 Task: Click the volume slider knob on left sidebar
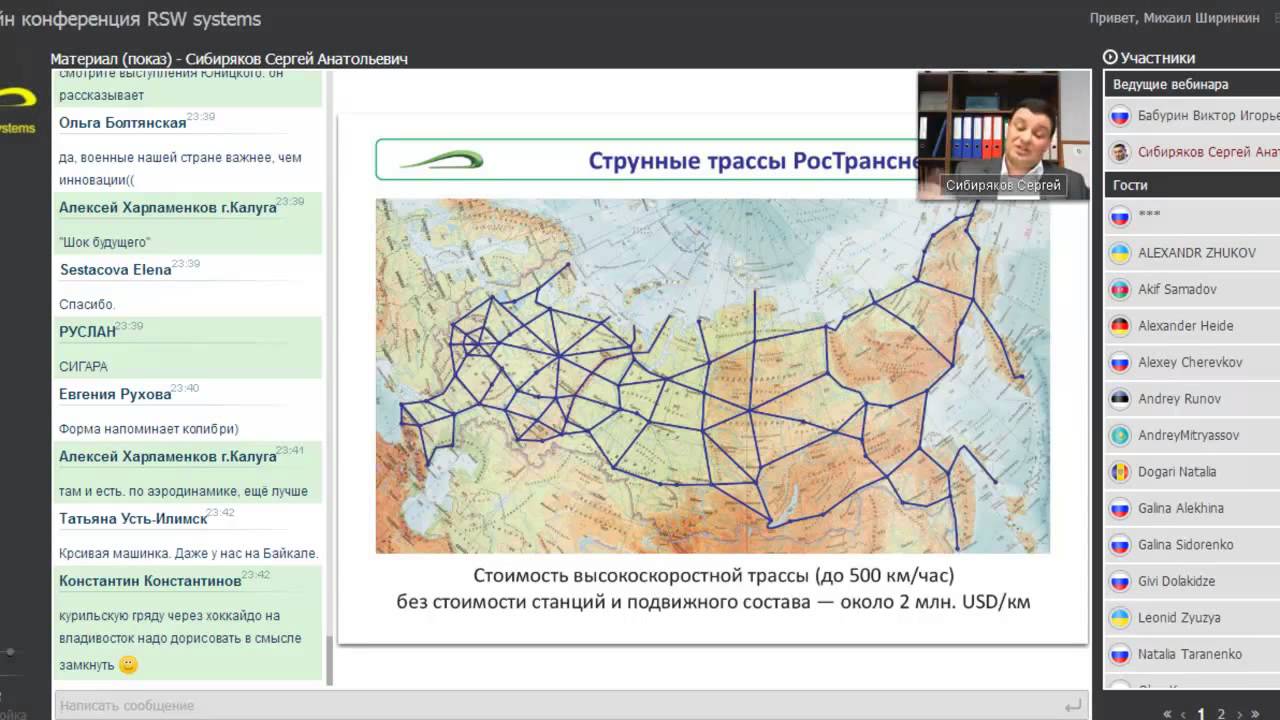(10, 651)
